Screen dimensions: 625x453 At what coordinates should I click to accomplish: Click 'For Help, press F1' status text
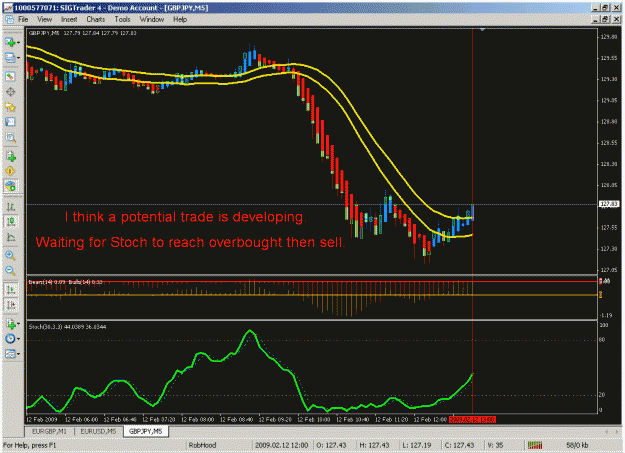click(29, 445)
